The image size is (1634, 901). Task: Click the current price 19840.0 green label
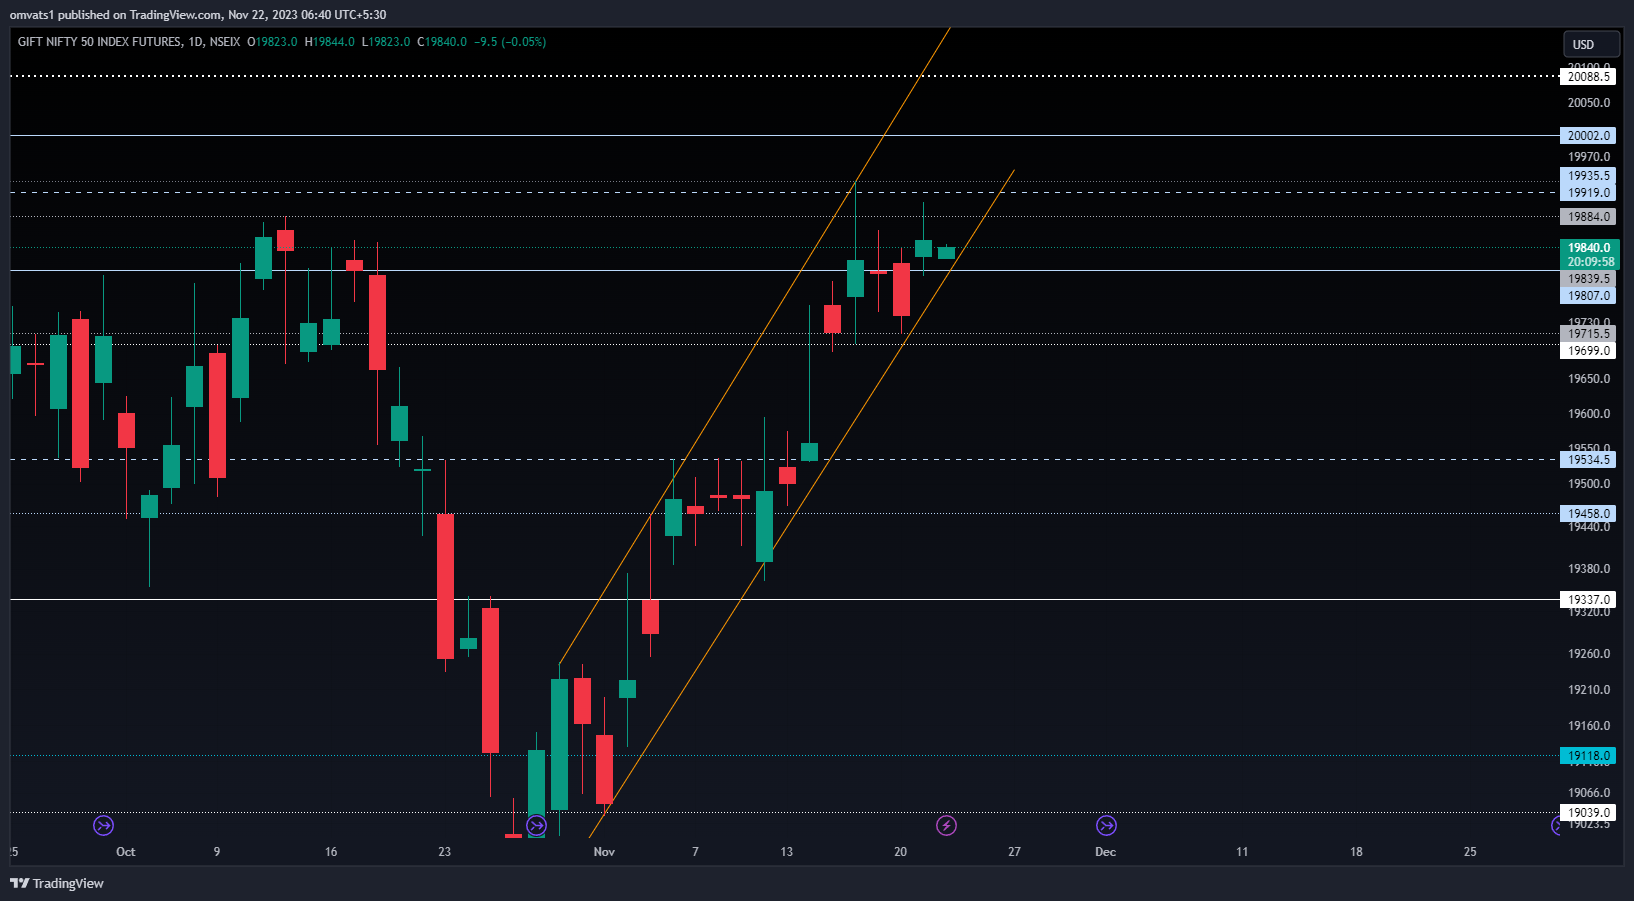click(1589, 248)
